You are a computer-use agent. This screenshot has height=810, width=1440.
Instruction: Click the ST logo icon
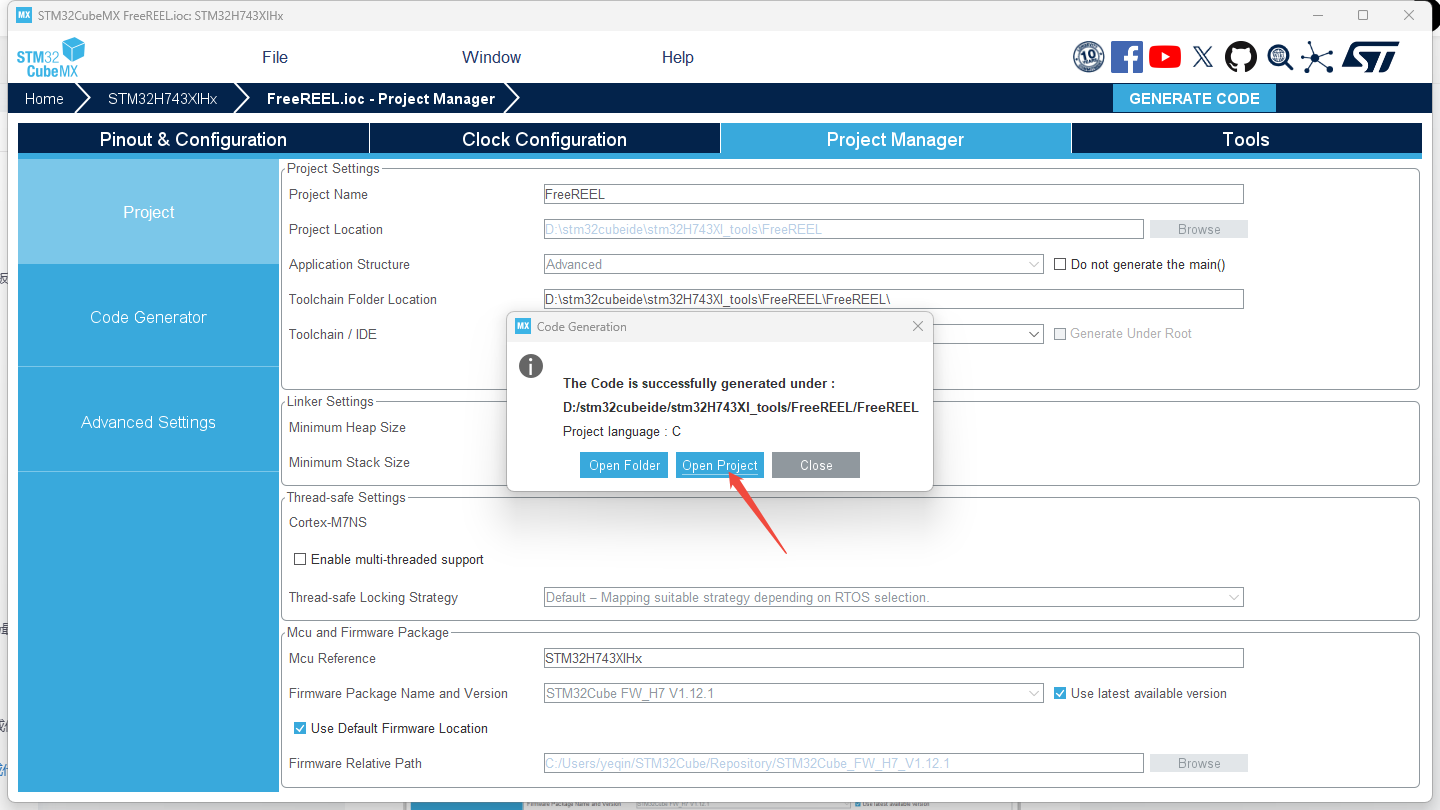tap(1370, 57)
